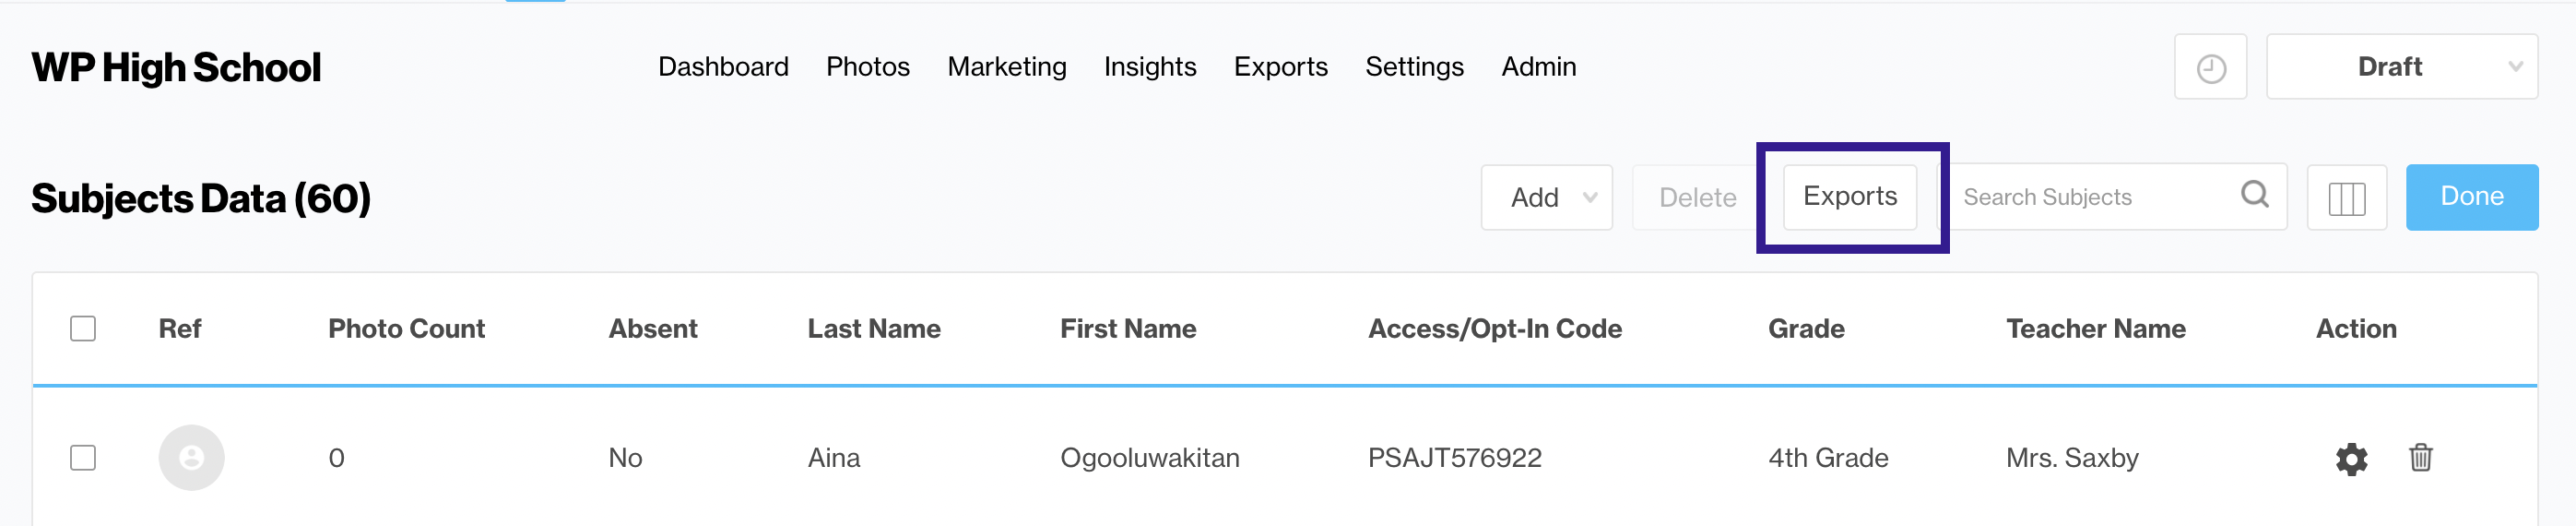
Task: Click the Delete button
Action: (x=1697, y=198)
